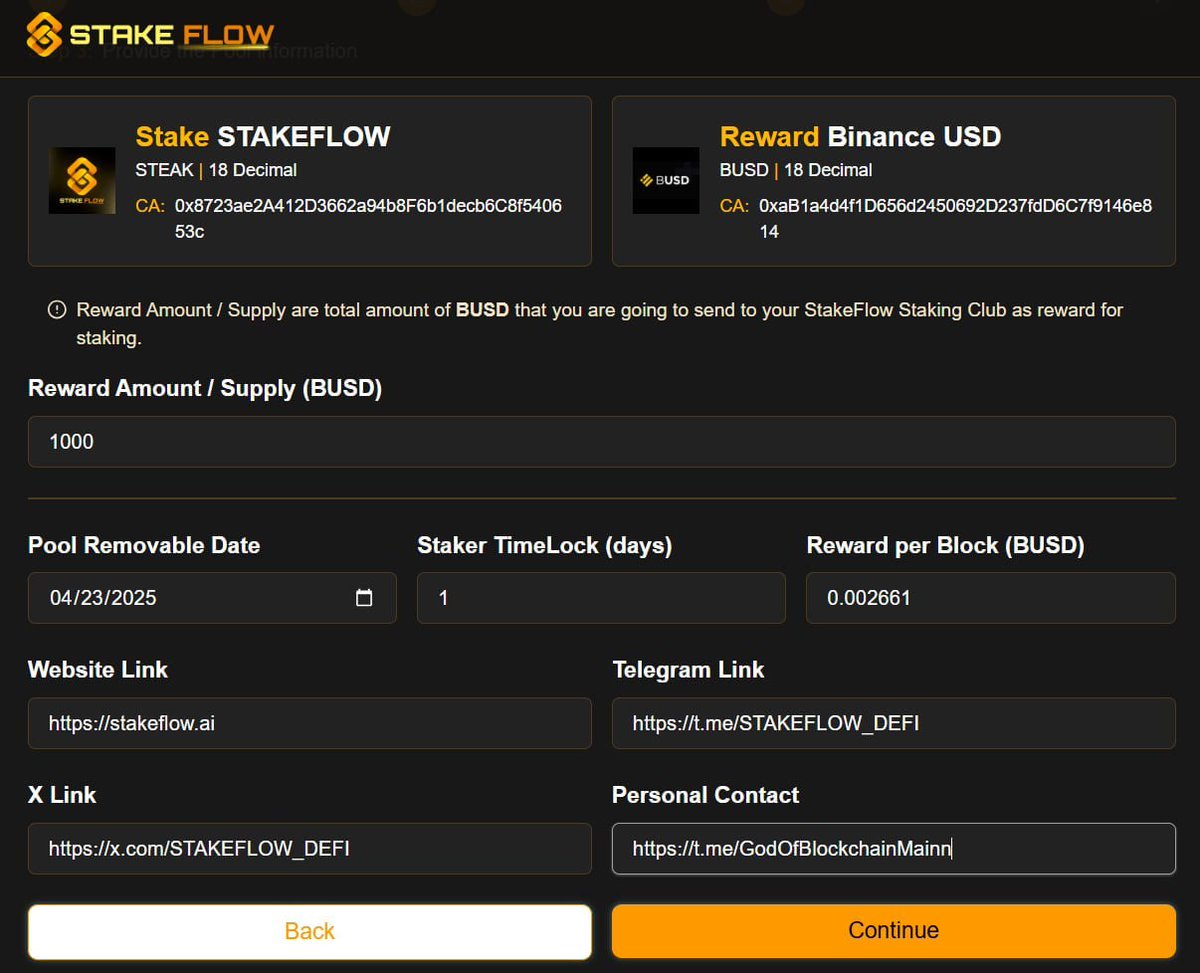Focus the Personal Contact input
The image size is (1200, 973).
[x=894, y=849]
